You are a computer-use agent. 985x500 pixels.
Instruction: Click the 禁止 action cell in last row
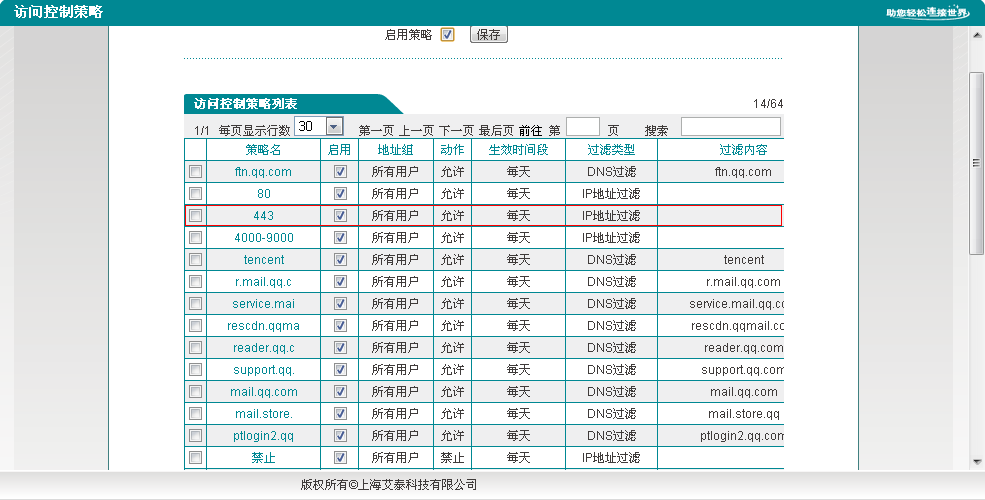pyautogui.click(x=452, y=457)
